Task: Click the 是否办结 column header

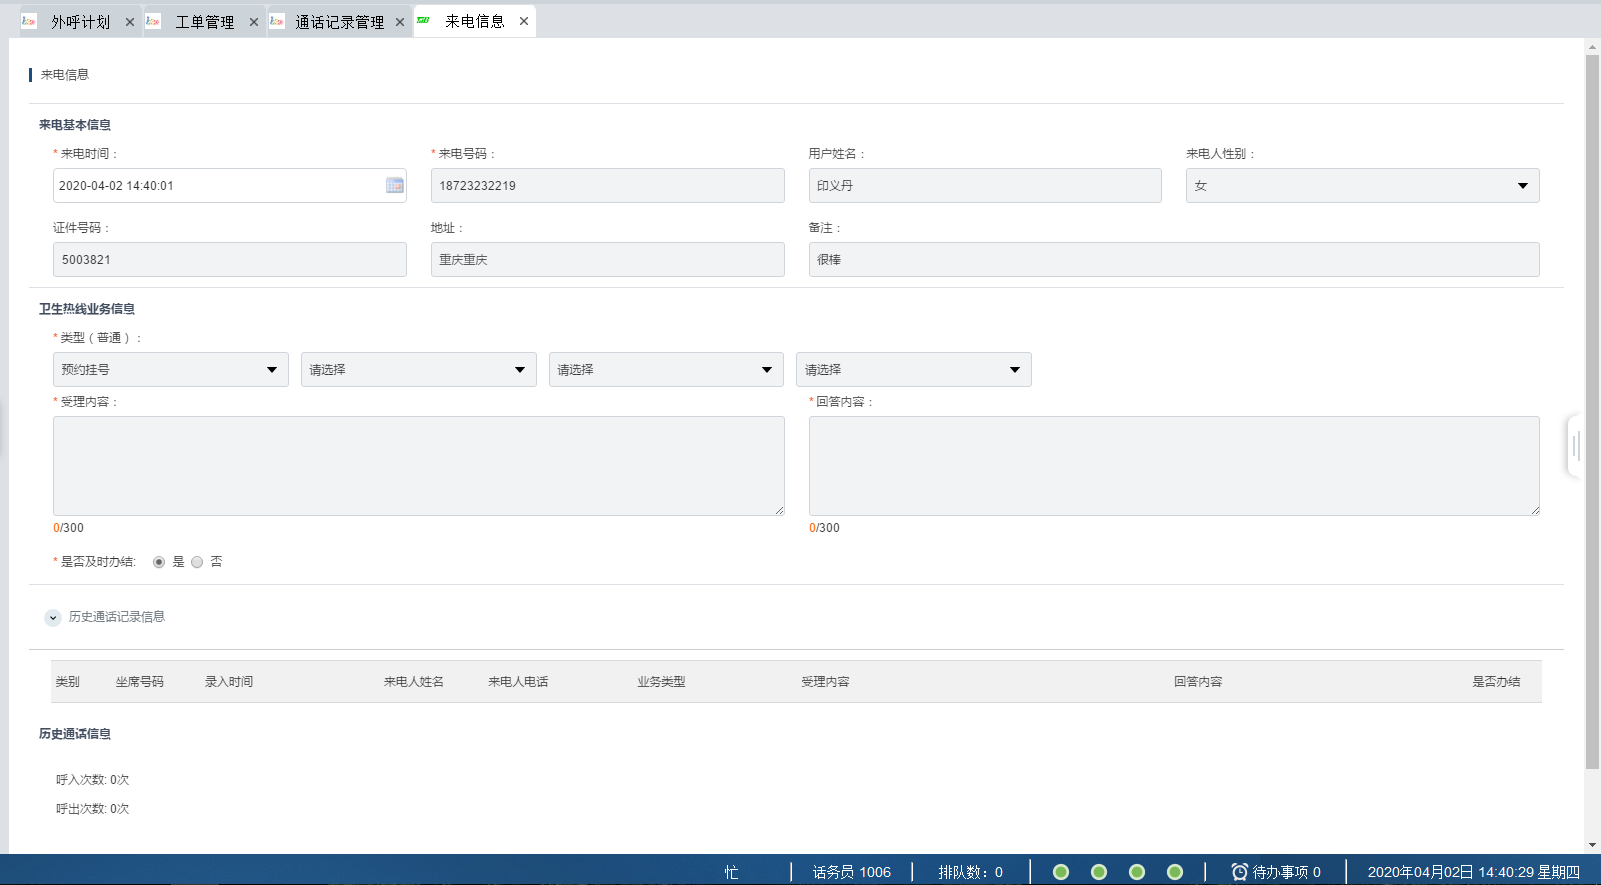Action: 1496,682
